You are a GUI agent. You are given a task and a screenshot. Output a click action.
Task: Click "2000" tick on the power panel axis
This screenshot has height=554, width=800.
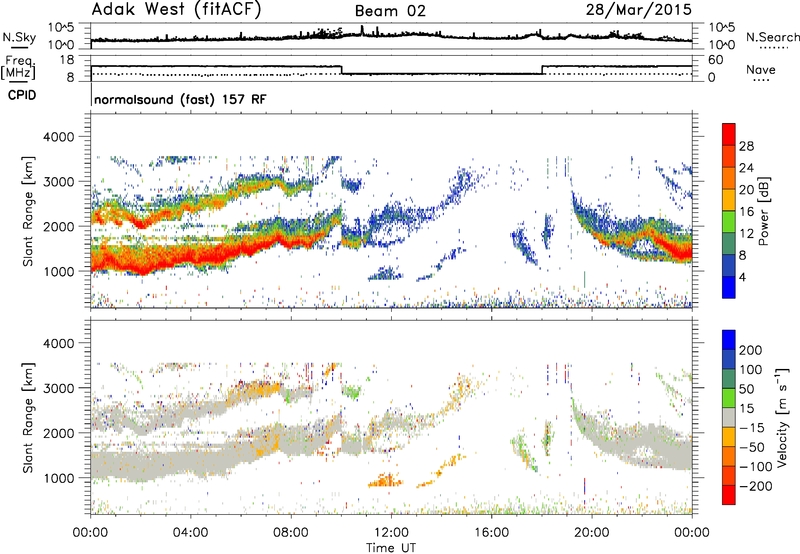coord(58,226)
